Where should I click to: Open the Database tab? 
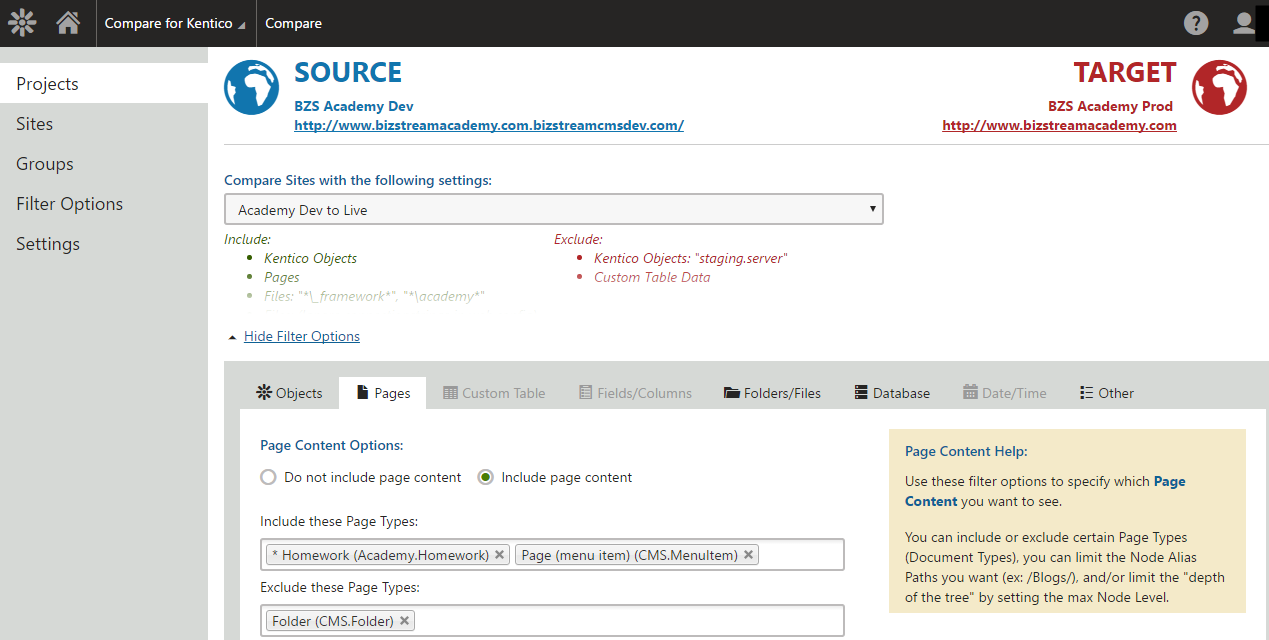892,393
